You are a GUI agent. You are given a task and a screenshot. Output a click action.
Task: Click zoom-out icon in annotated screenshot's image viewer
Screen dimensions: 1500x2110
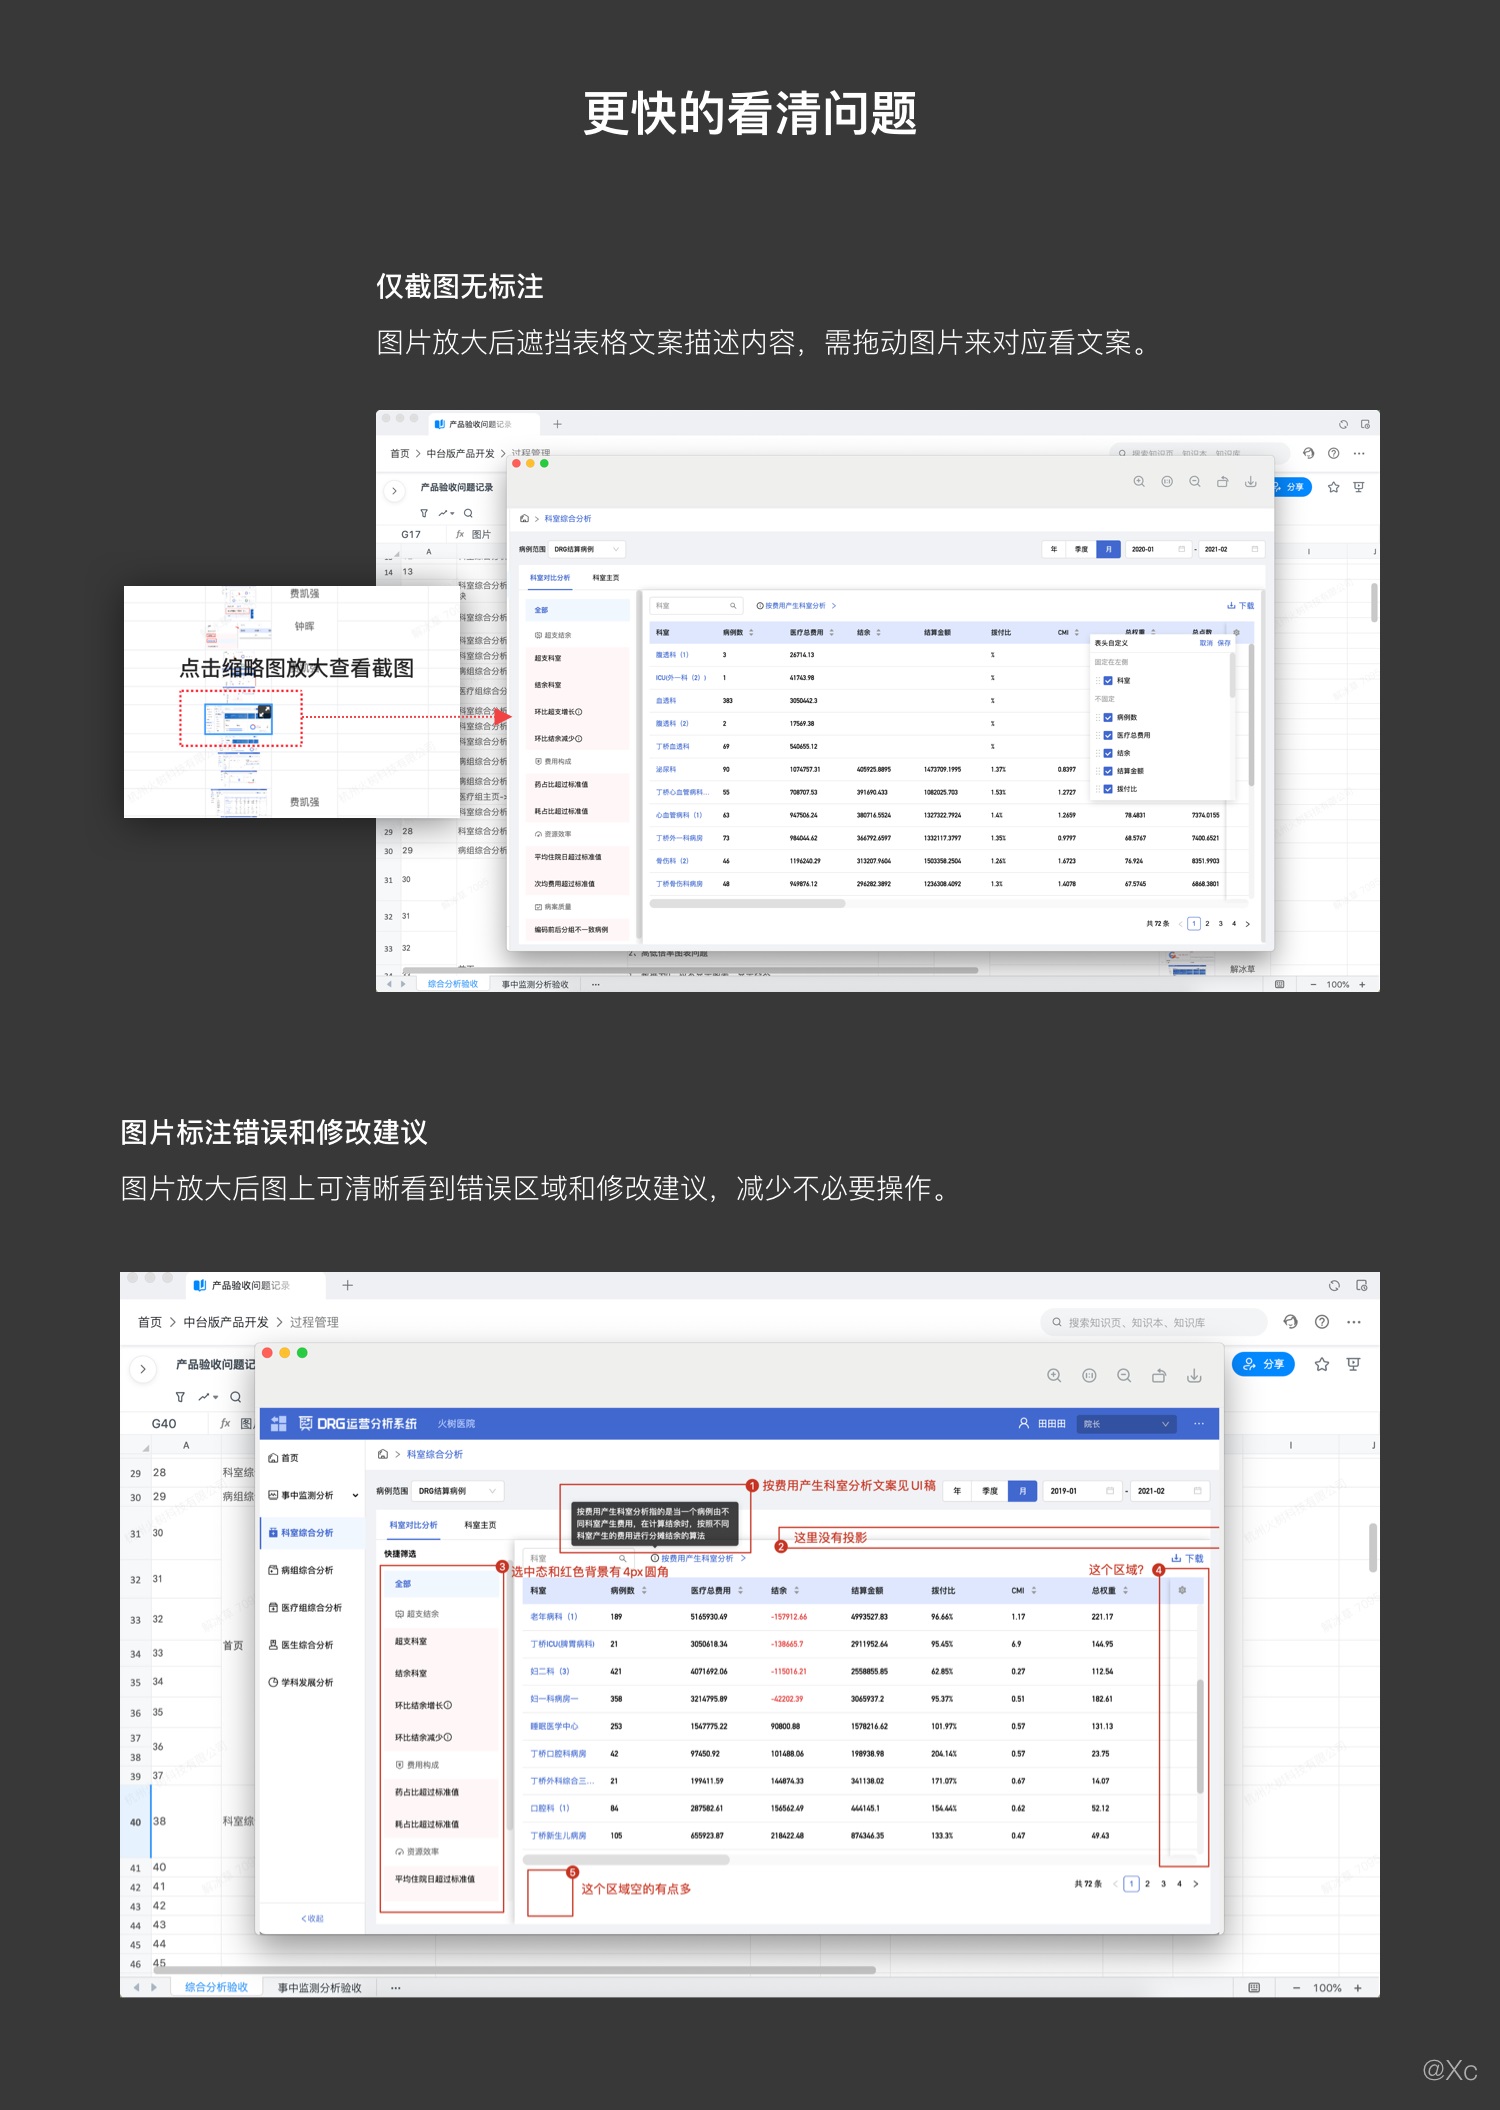click(1124, 1375)
